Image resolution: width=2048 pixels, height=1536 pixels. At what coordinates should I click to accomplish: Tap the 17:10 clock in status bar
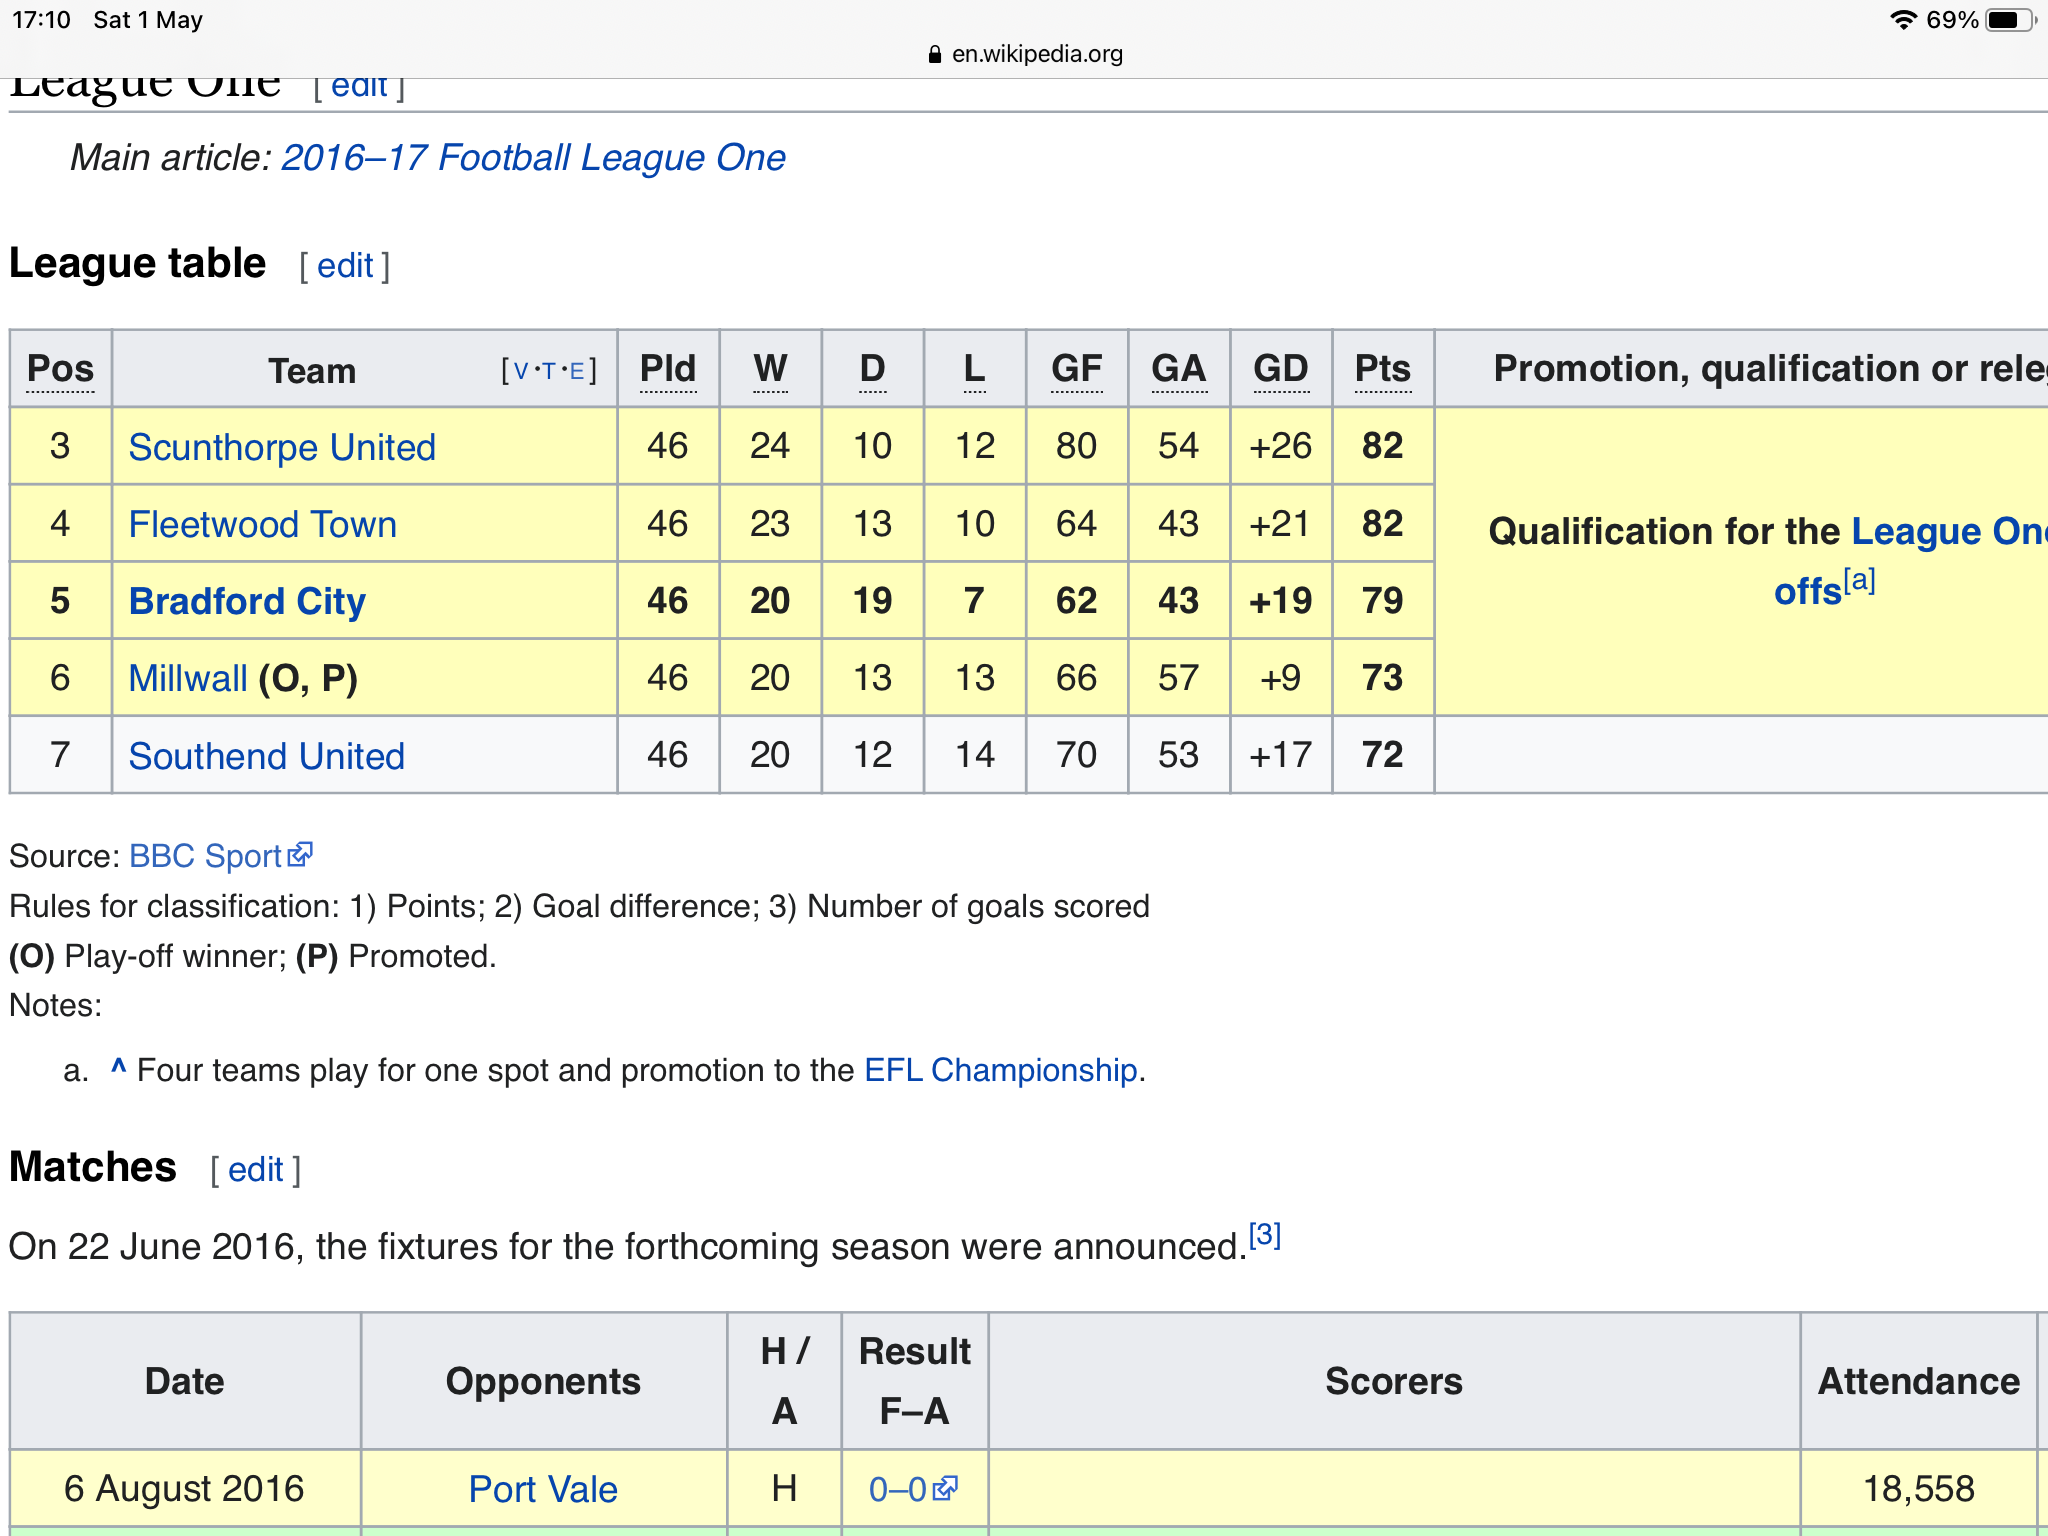(x=41, y=20)
